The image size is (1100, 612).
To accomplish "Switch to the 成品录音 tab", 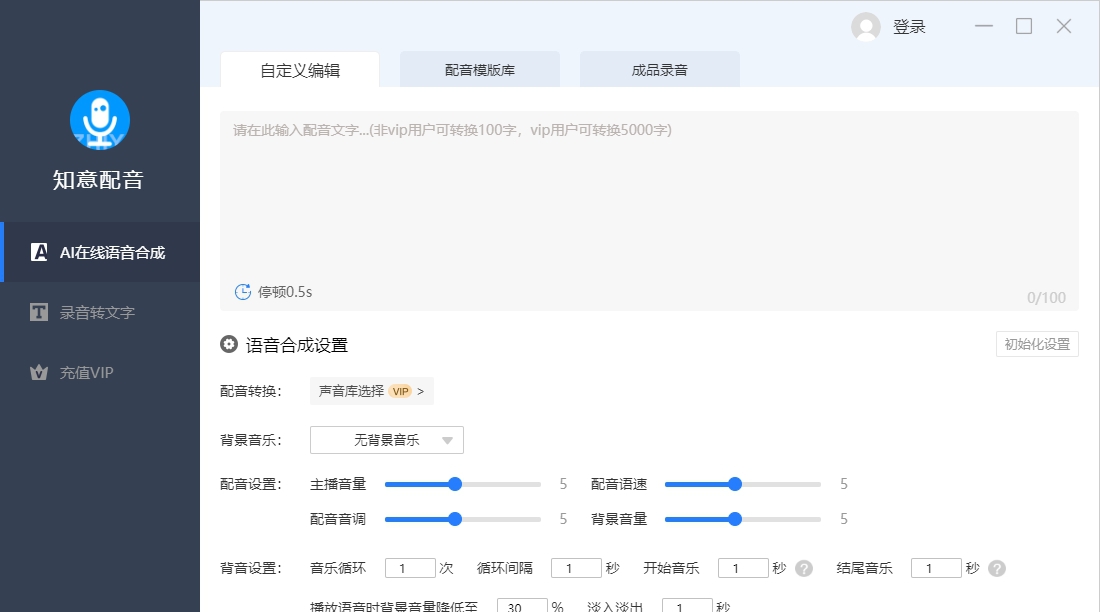I will 659,68.
